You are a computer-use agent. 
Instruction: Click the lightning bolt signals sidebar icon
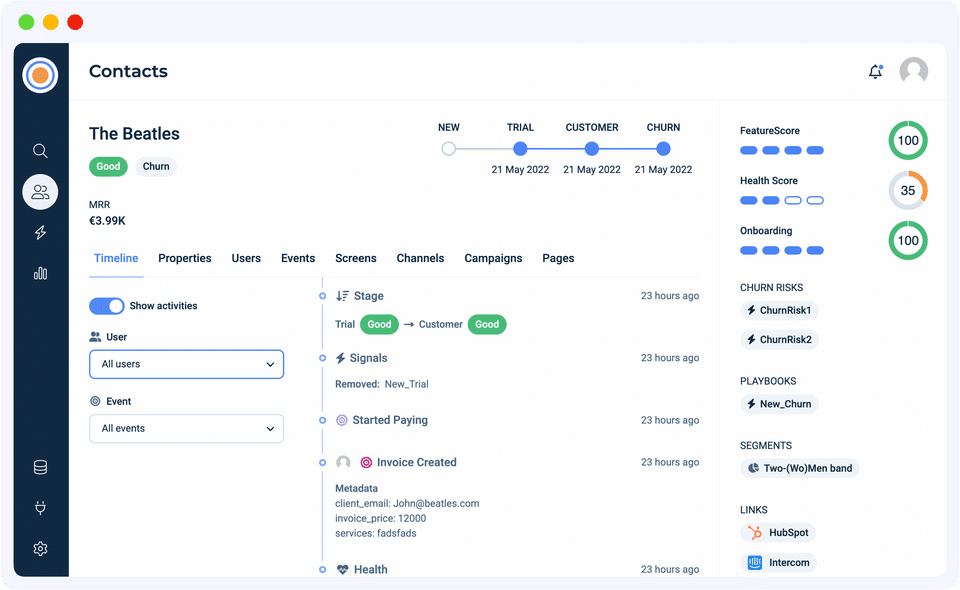40,233
